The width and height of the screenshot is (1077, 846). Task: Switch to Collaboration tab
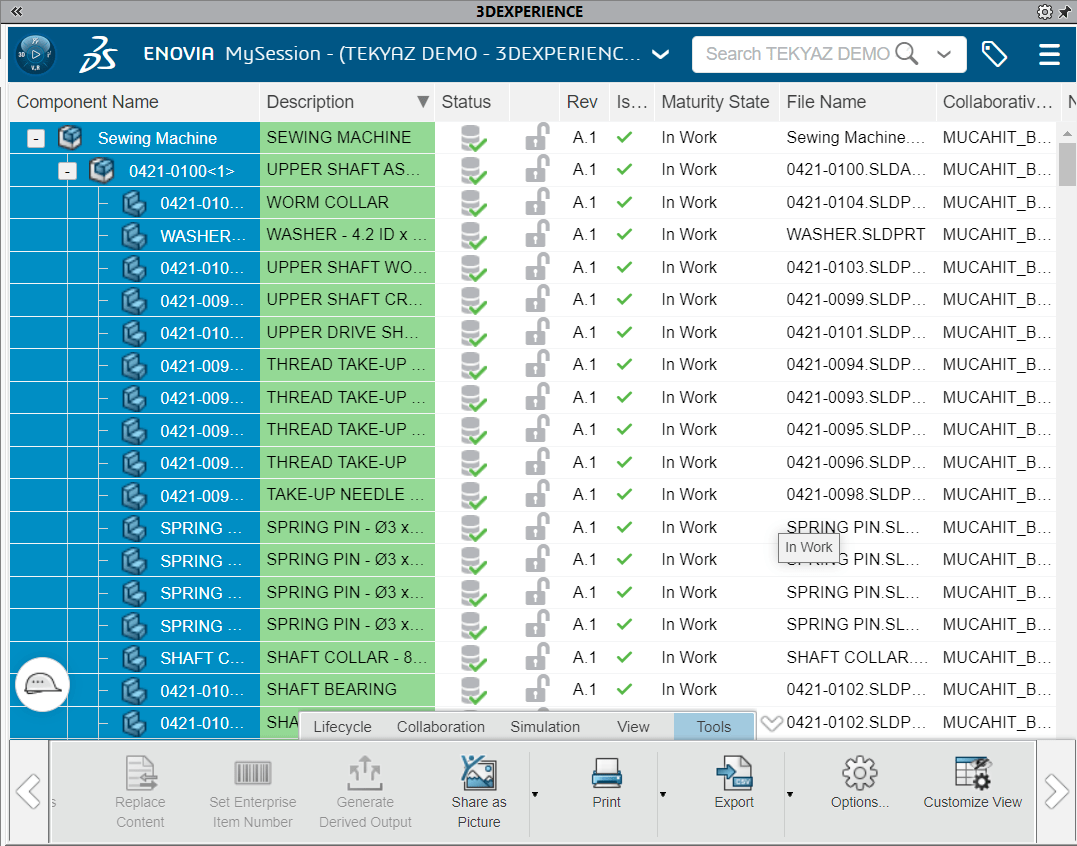[440, 727]
